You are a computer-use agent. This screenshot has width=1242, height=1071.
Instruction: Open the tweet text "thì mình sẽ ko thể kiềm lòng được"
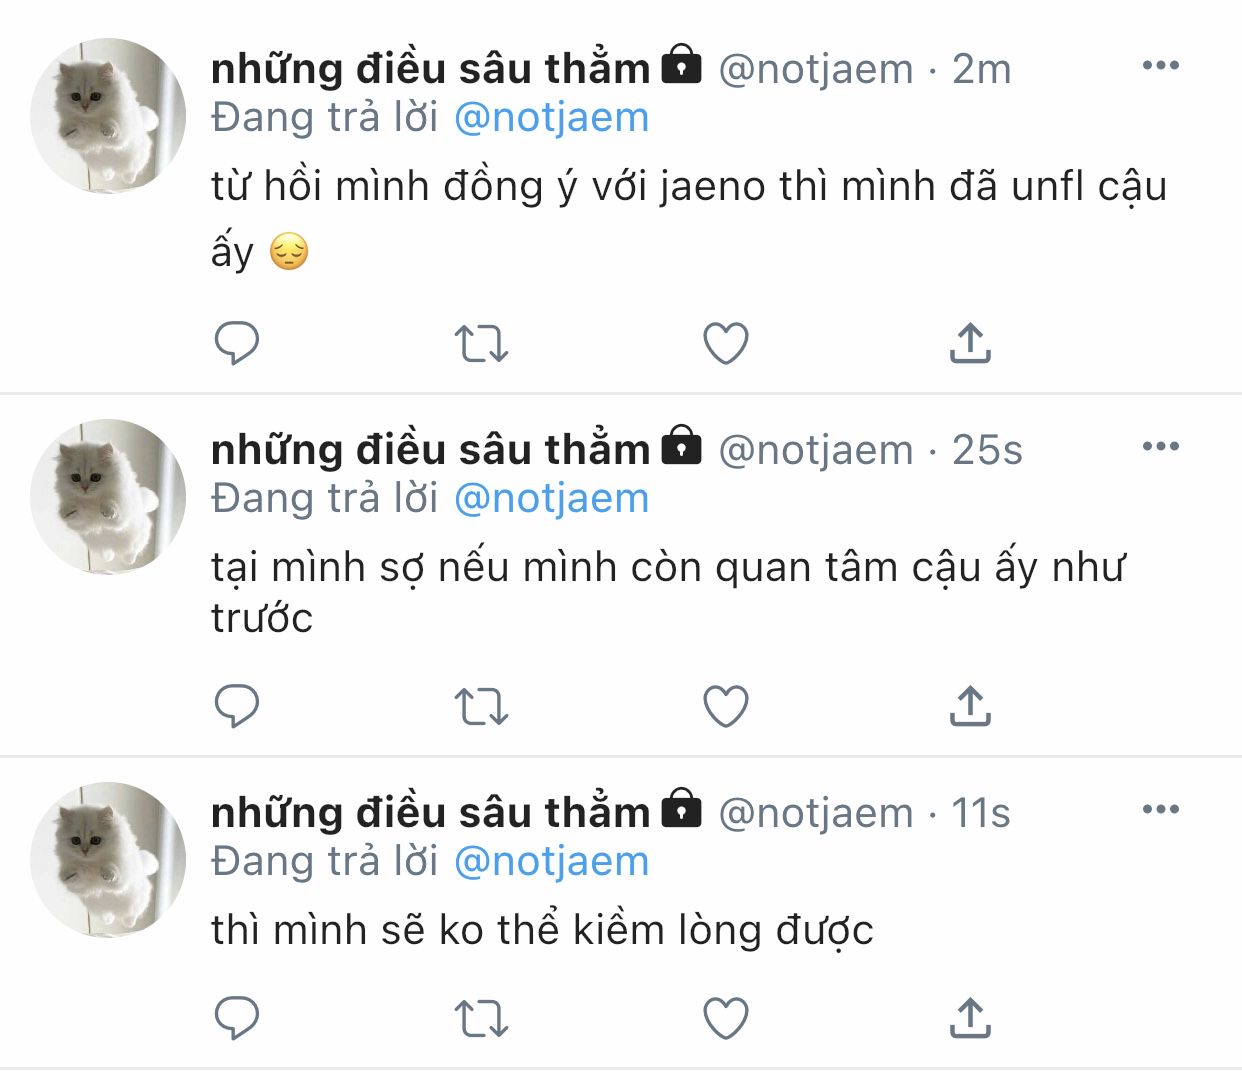542,930
